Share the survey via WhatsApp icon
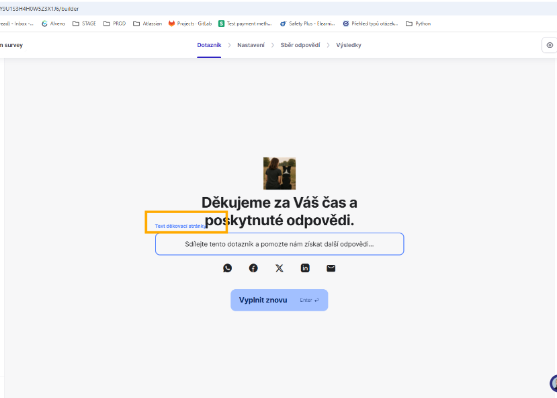Viewport: 557px width, 398px height. tap(227, 268)
